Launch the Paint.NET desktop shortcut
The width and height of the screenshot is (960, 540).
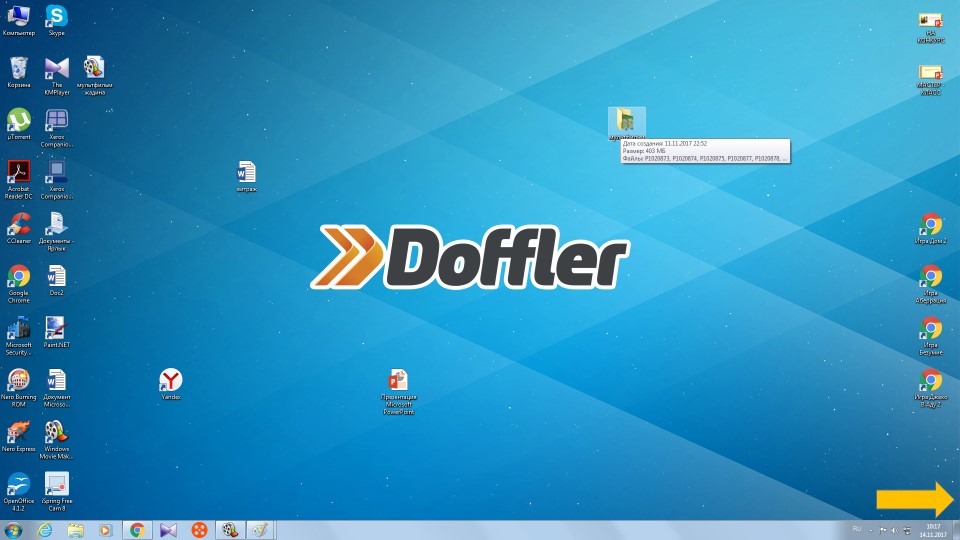coord(56,332)
